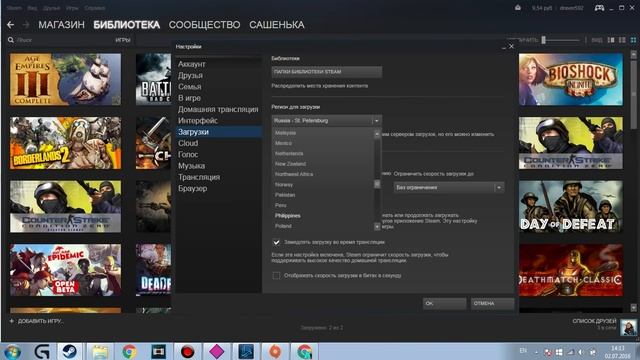This screenshot has width=640, height=360.
Task: Open the САШЕНЬКА profile tab
Action: 277,25
